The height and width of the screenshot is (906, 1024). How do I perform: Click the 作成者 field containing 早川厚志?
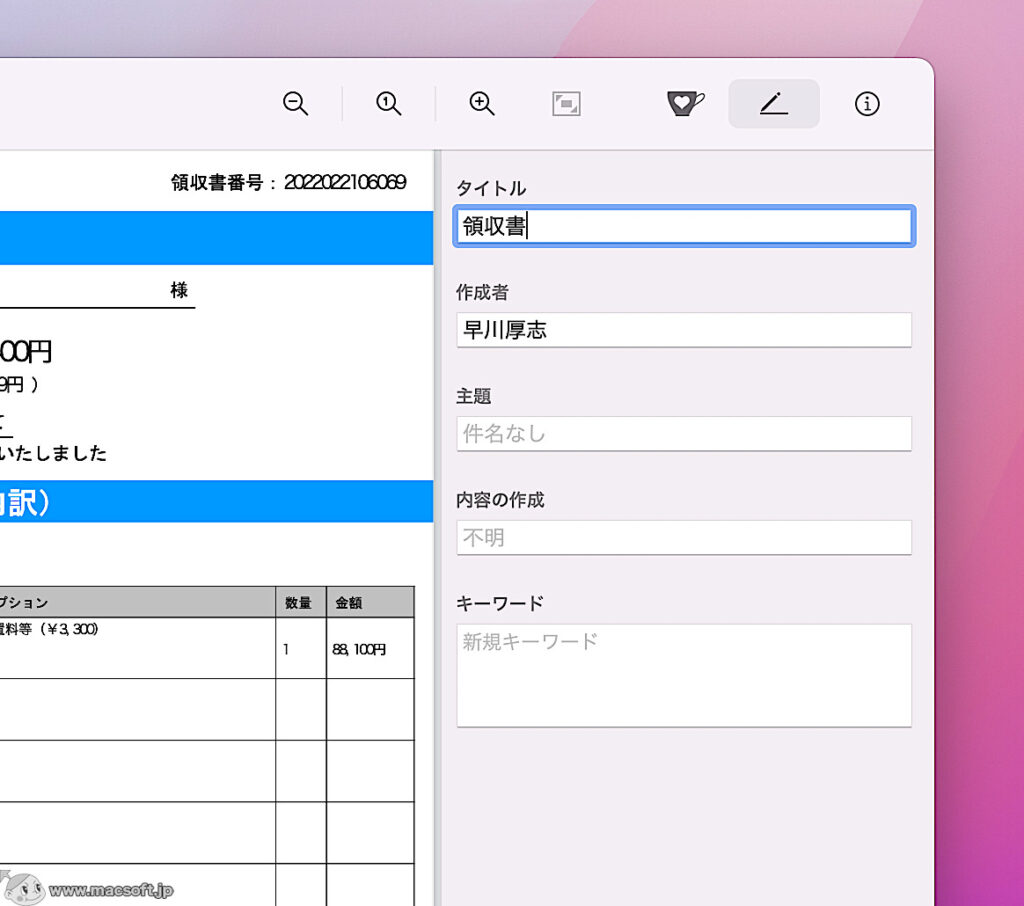point(683,330)
